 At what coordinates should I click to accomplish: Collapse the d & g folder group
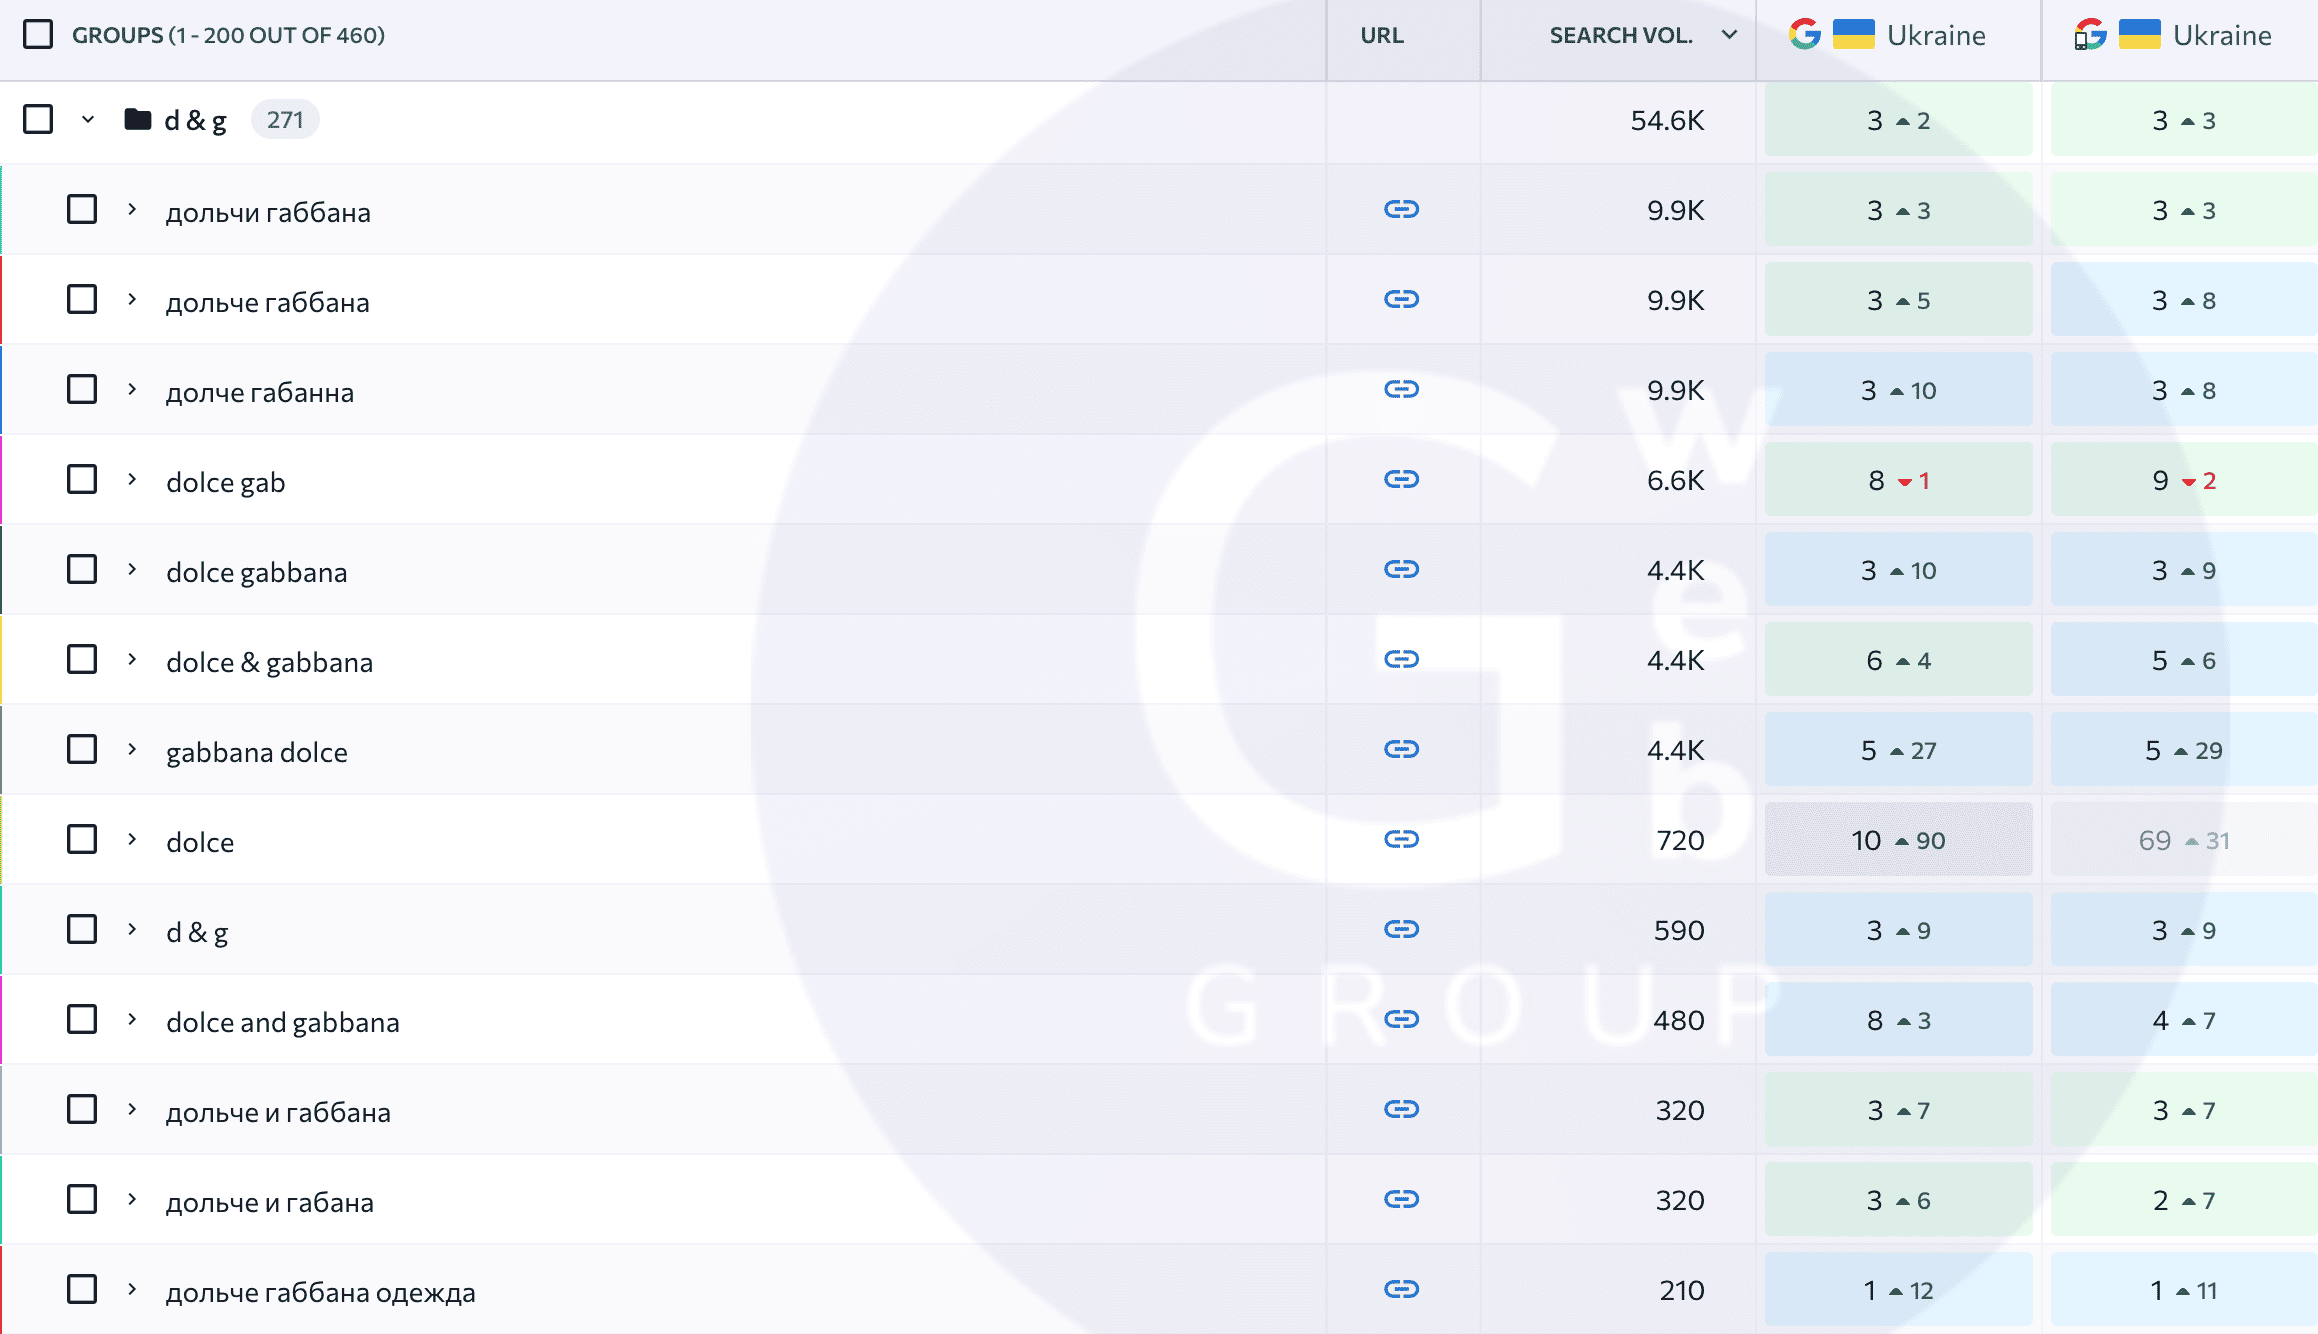88,120
